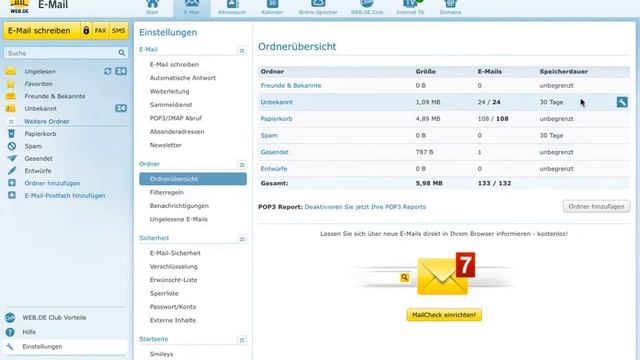Viewport: 640px width, 360px height.
Task: Open the WEB.DE Club tab
Action: 367,8
